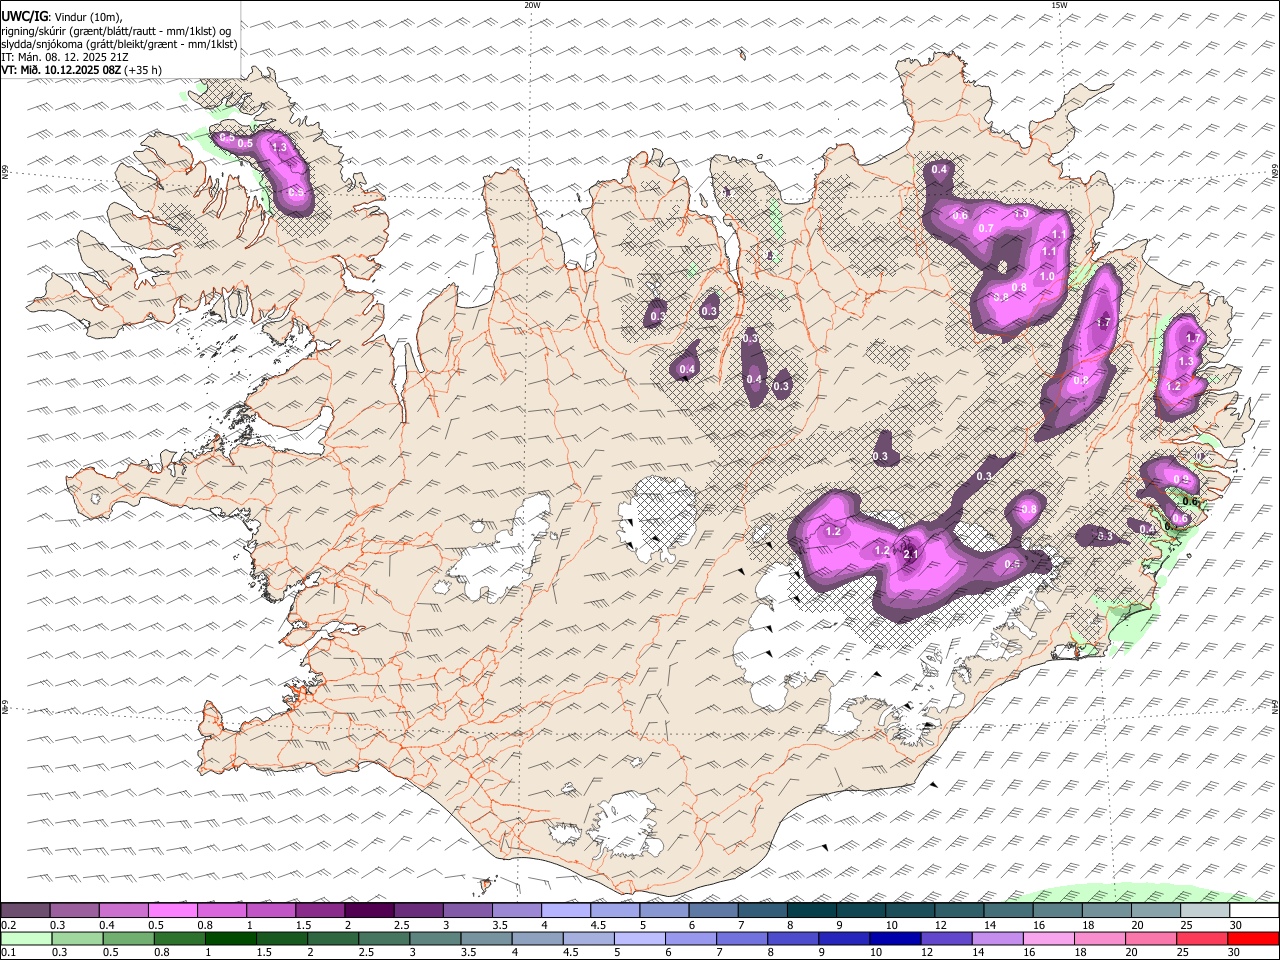Click the '0.2' label in the legend
The image size is (1280, 960).
pyautogui.click(x=8, y=925)
